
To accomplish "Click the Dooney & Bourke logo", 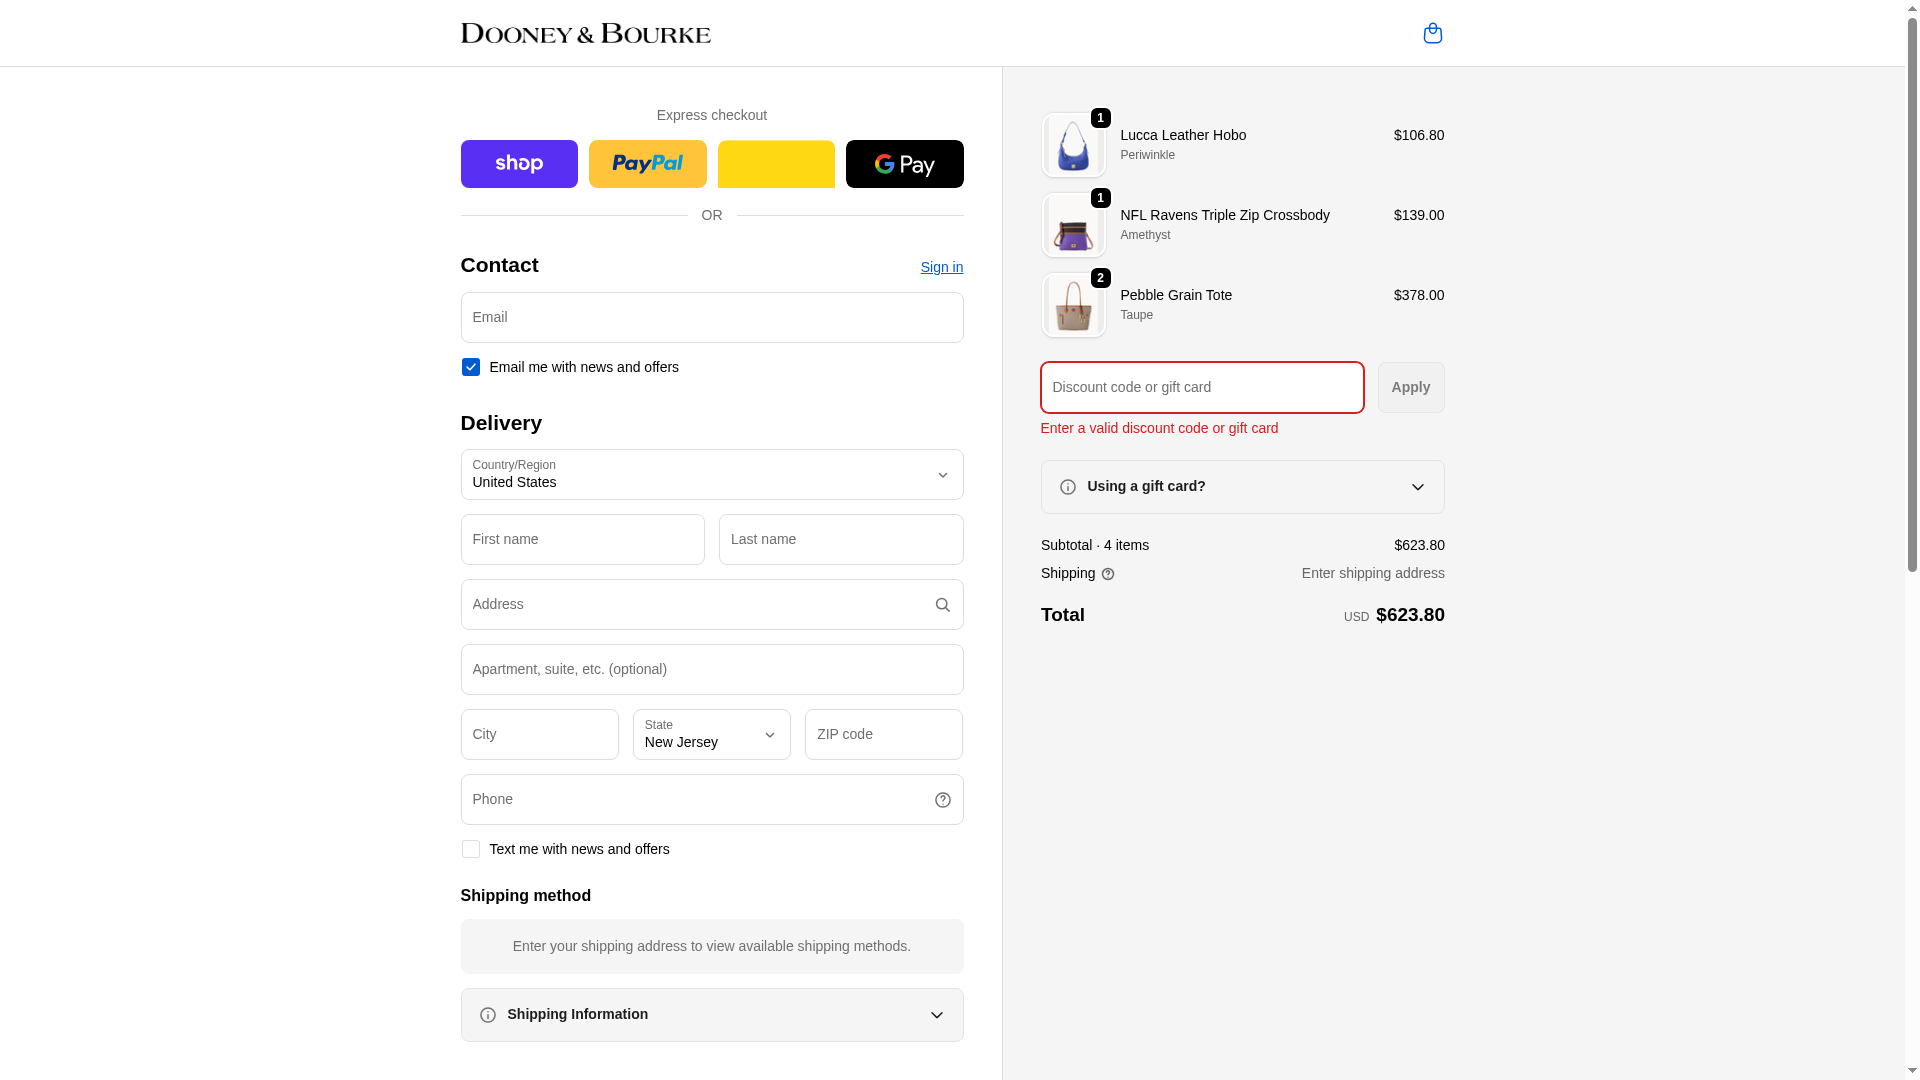I will [585, 33].
